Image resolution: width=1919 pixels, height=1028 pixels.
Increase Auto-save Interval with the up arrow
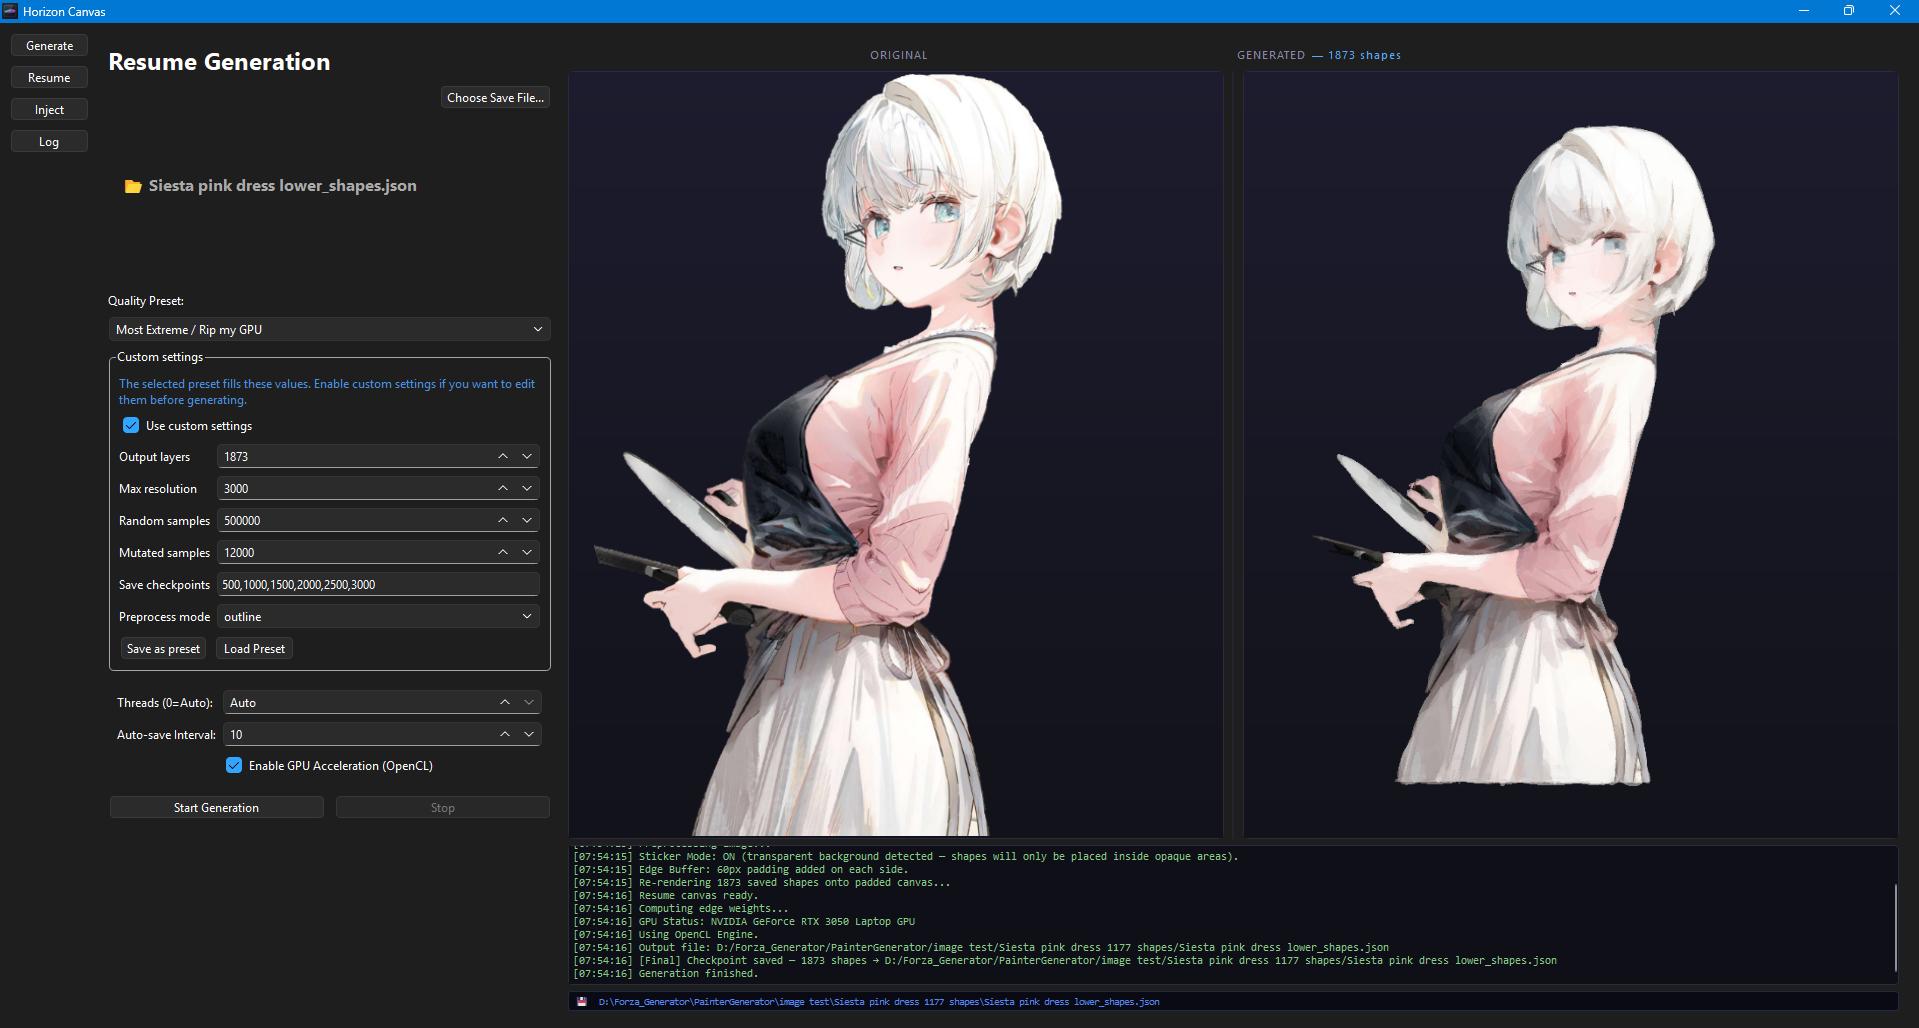point(505,734)
